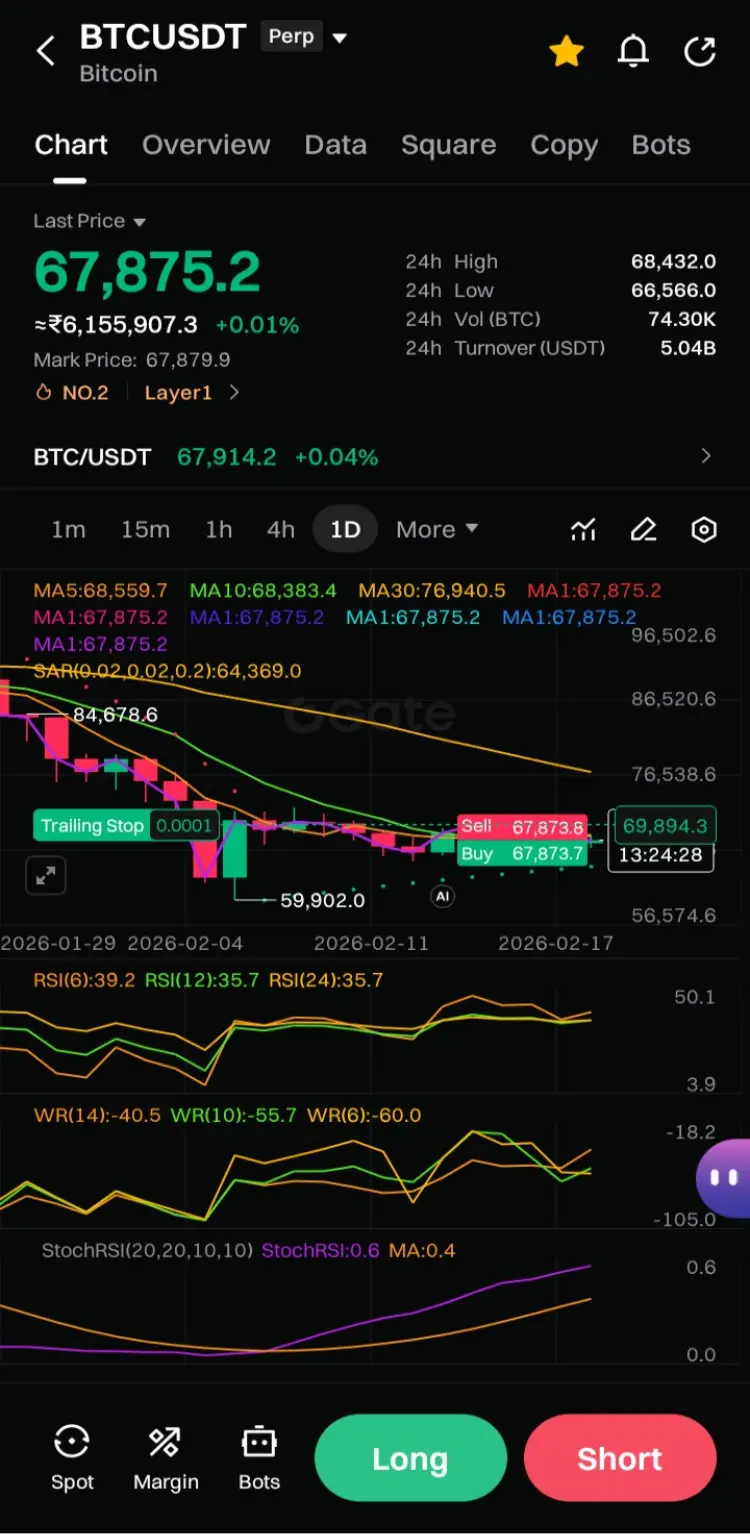Tap the 24h High value 68,432.0
Viewport: 750px width, 1534px height.
(x=673, y=262)
